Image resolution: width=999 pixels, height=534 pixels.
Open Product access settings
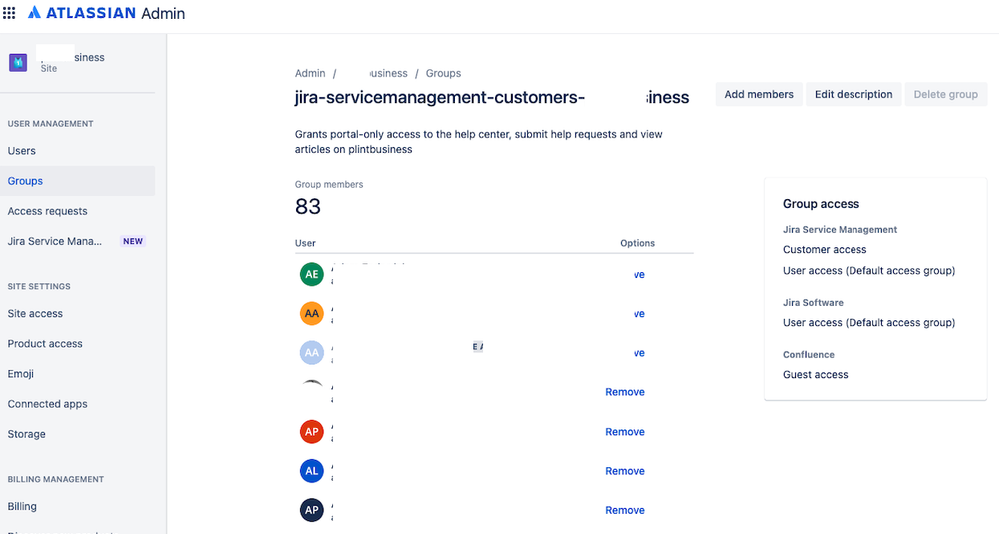(x=77, y=343)
